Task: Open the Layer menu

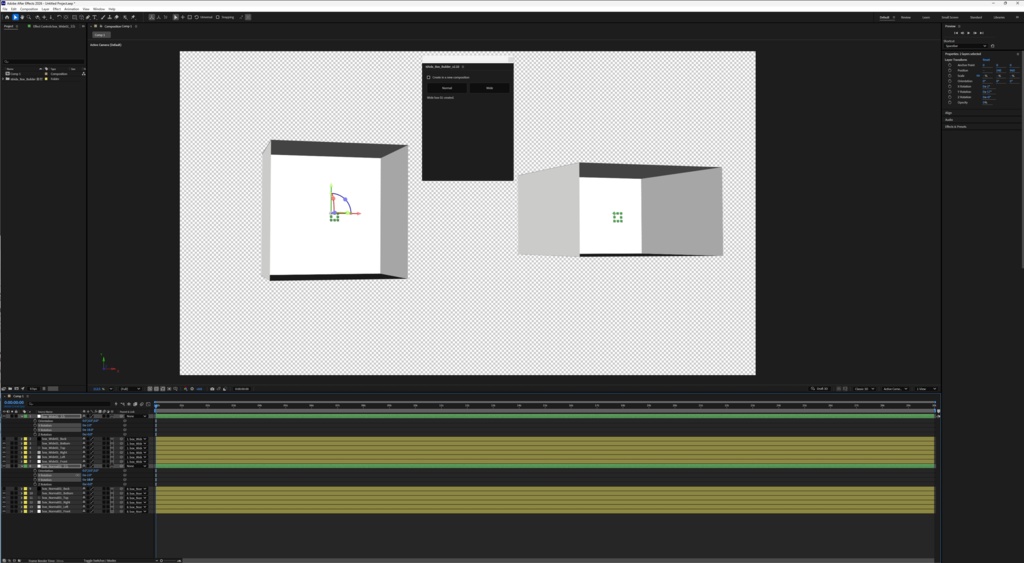Action: 45,9
